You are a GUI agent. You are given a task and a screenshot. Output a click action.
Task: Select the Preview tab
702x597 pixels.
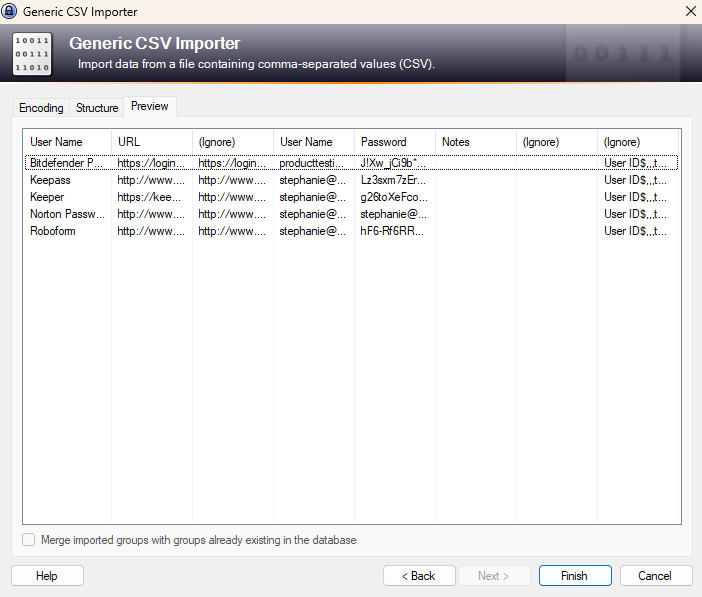(x=150, y=106)
